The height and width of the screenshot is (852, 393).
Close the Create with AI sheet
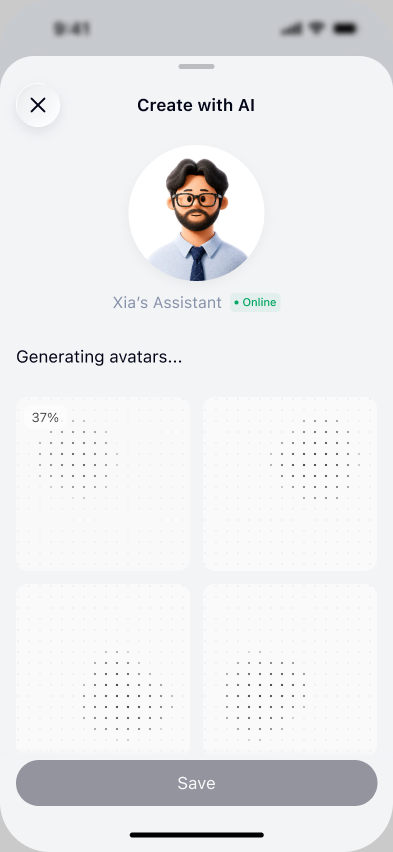38,105
